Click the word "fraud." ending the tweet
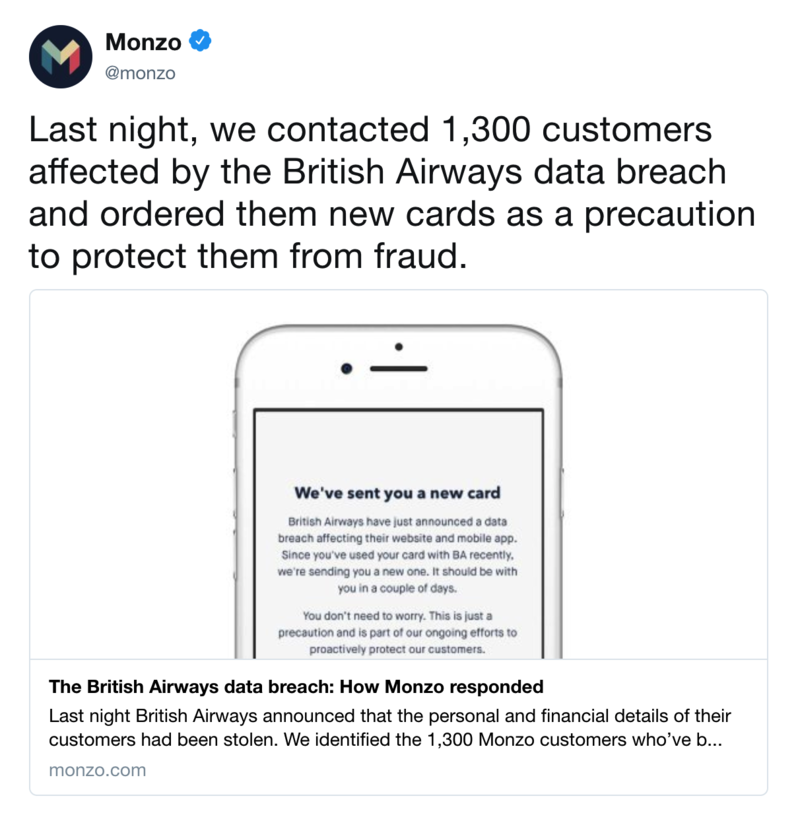The width and height of the screenshot is (800, 821). tap(420, 256)
